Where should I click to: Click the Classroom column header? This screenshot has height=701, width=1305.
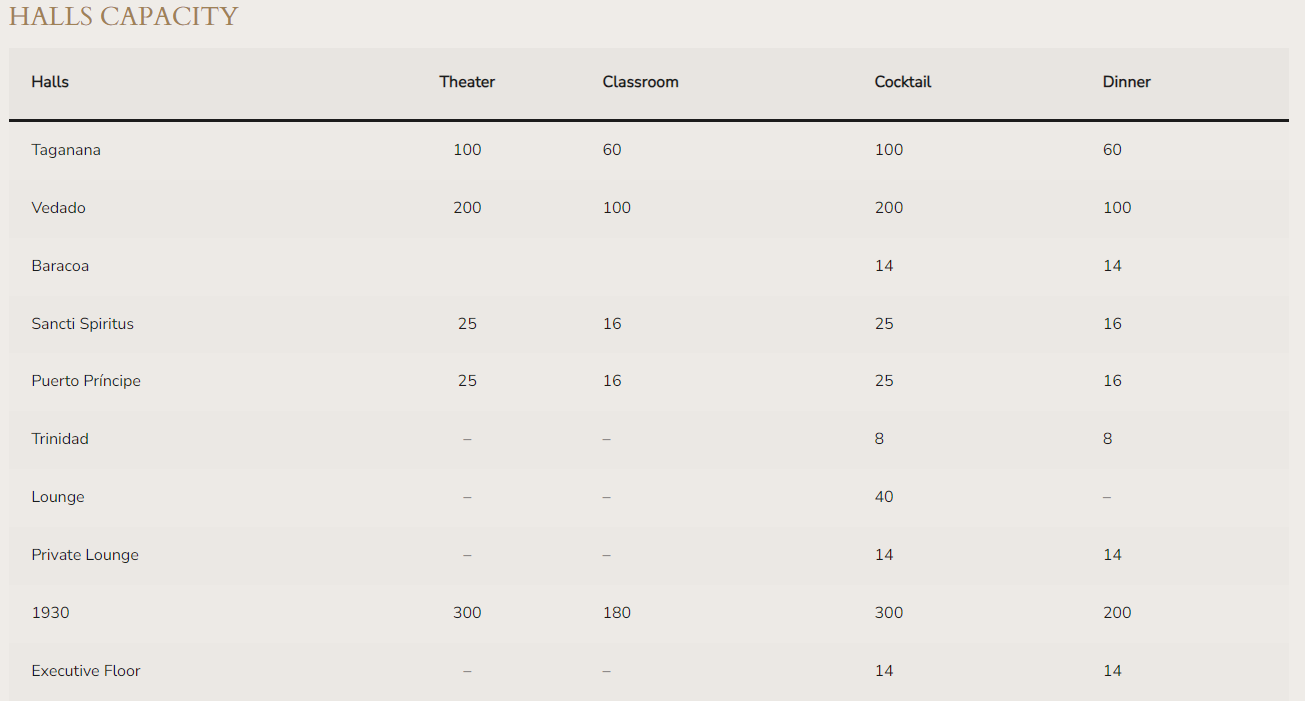(x=640, y=82)
